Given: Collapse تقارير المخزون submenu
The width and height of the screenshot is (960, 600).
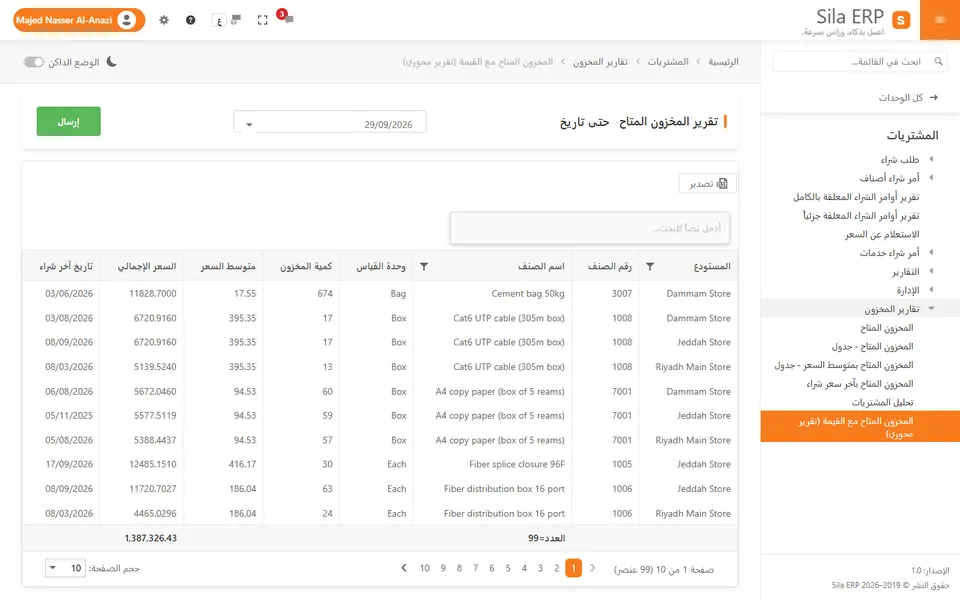Looking at the screenshot, I should (931, 309).
